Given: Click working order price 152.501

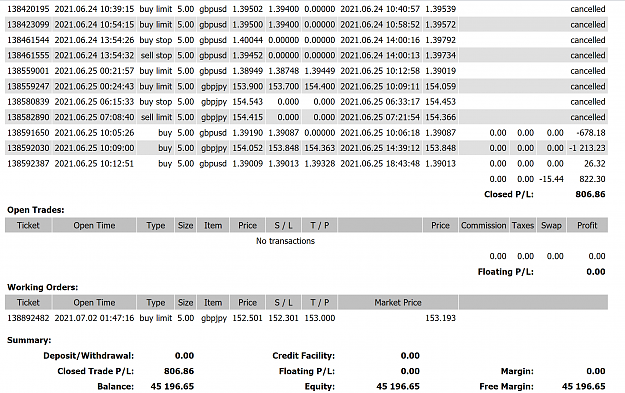Looking at the screenshot, I should (x=248, y=318).
